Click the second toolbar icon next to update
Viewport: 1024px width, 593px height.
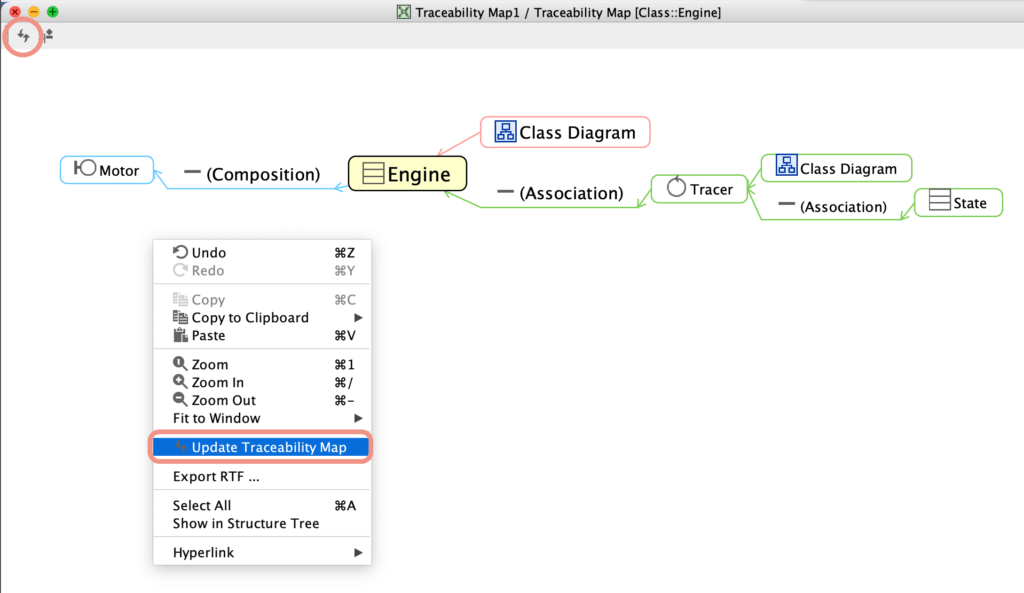pyautogui.click(x=47, y=36)
